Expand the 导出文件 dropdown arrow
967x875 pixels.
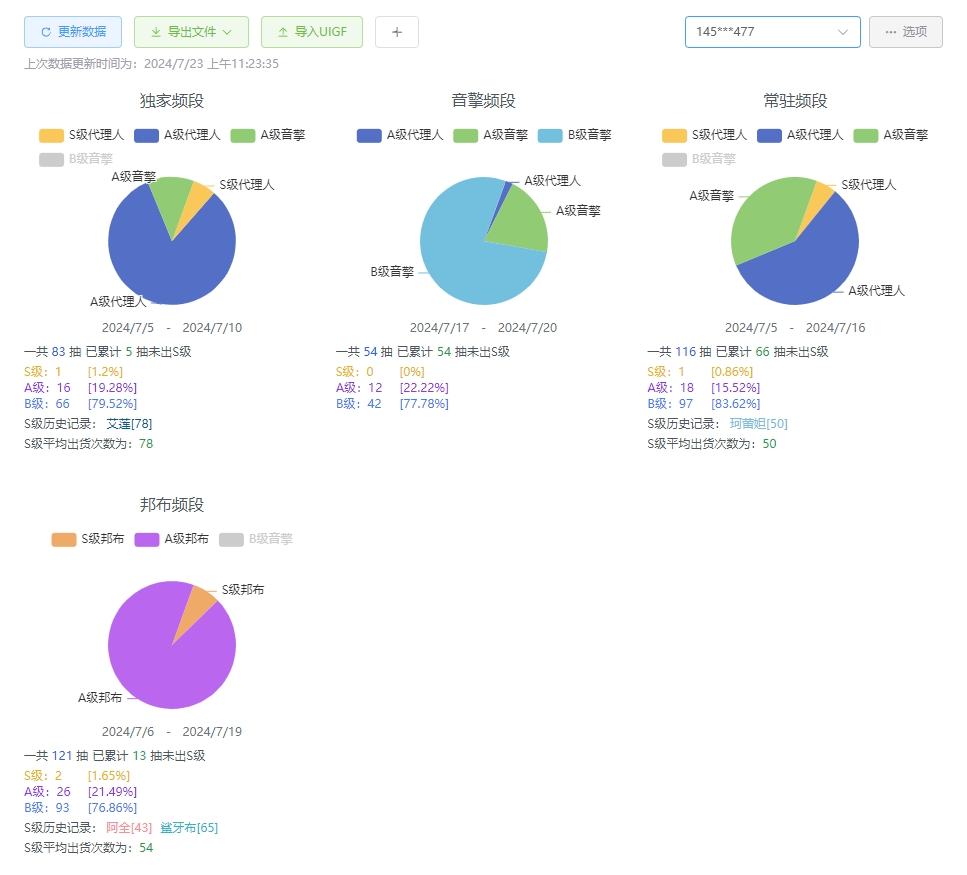coord(228,32)
